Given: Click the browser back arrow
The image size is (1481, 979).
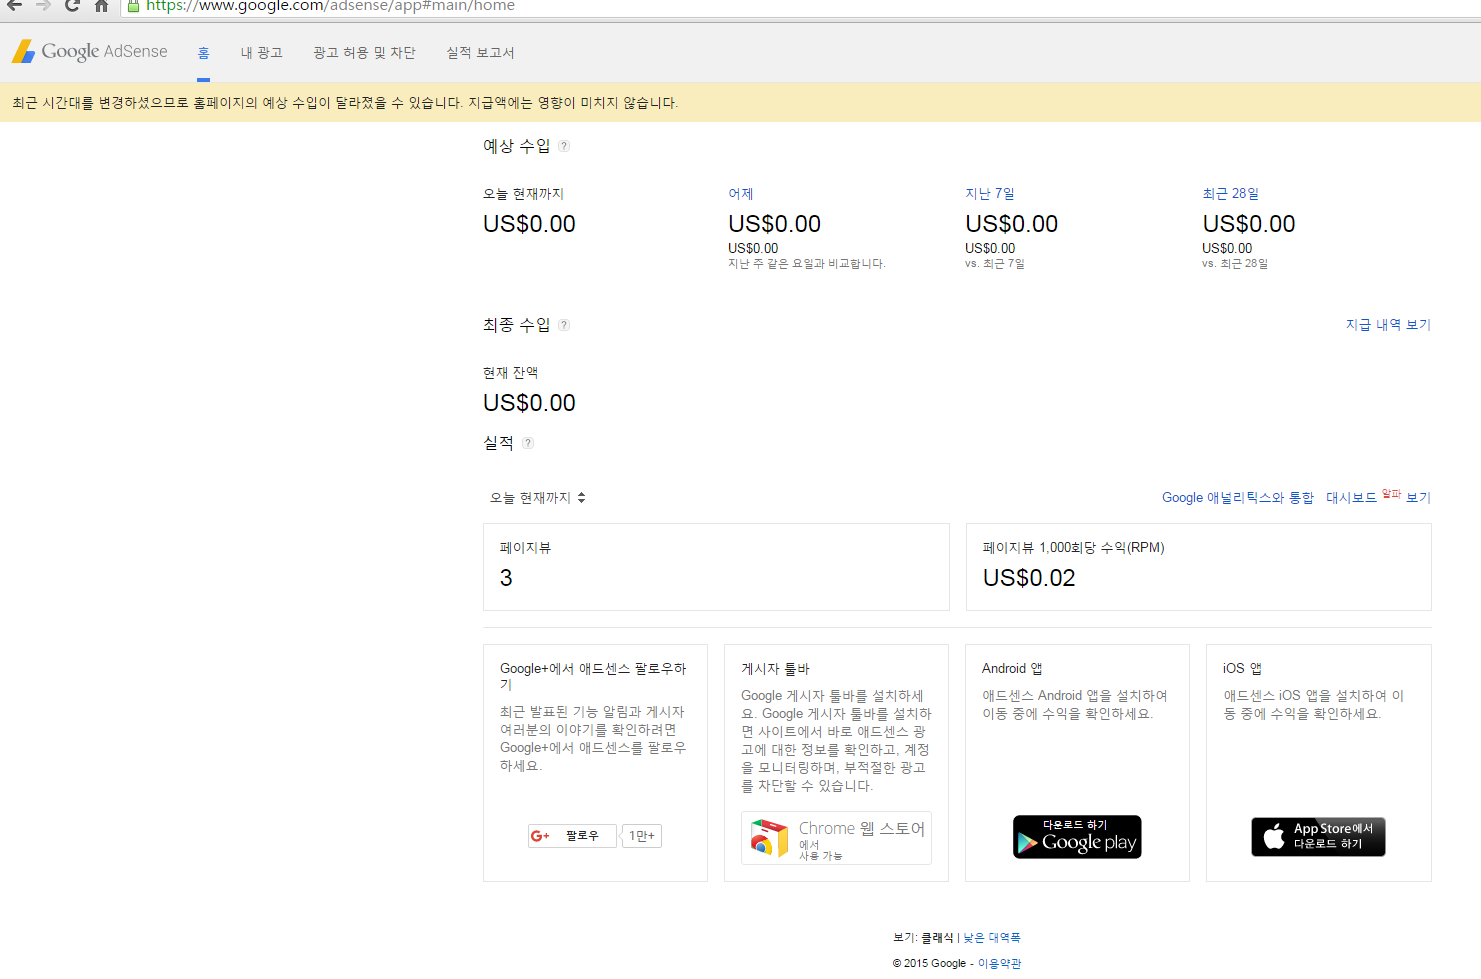Looking at the screenshot, I should 15,6.
